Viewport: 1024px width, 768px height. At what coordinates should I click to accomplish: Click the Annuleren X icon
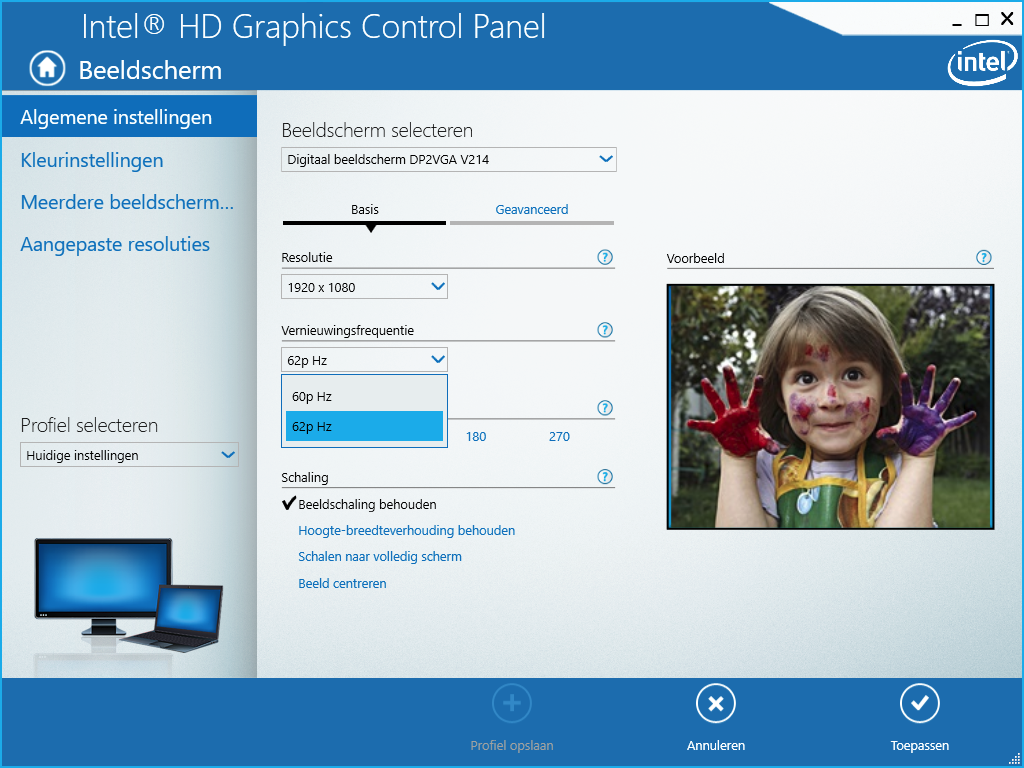coord(716,703)
